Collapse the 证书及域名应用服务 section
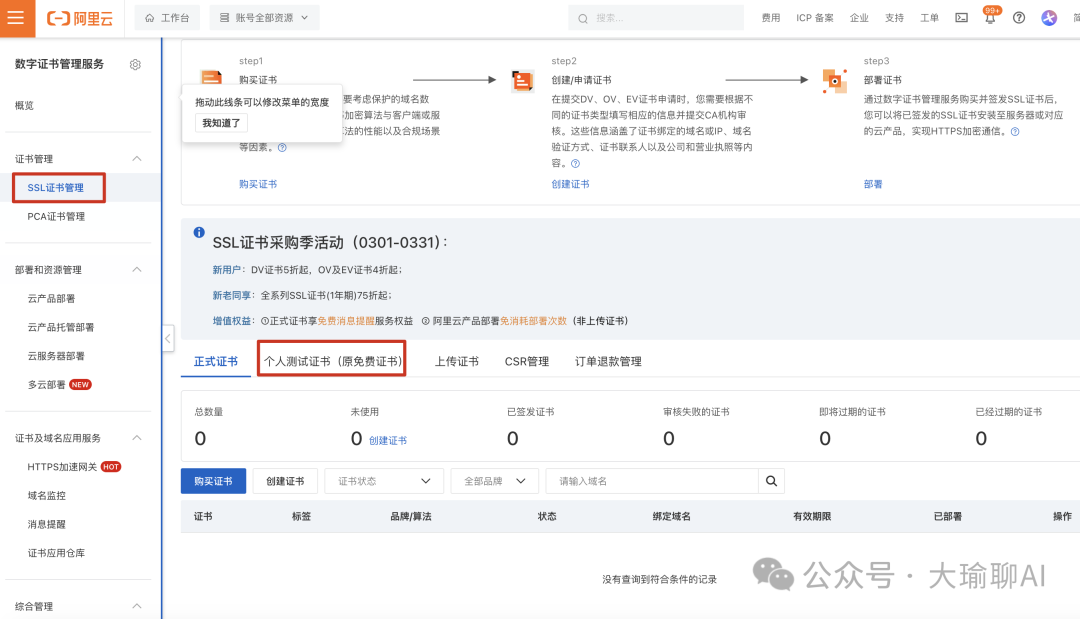1080x619 pixels. 137,438
